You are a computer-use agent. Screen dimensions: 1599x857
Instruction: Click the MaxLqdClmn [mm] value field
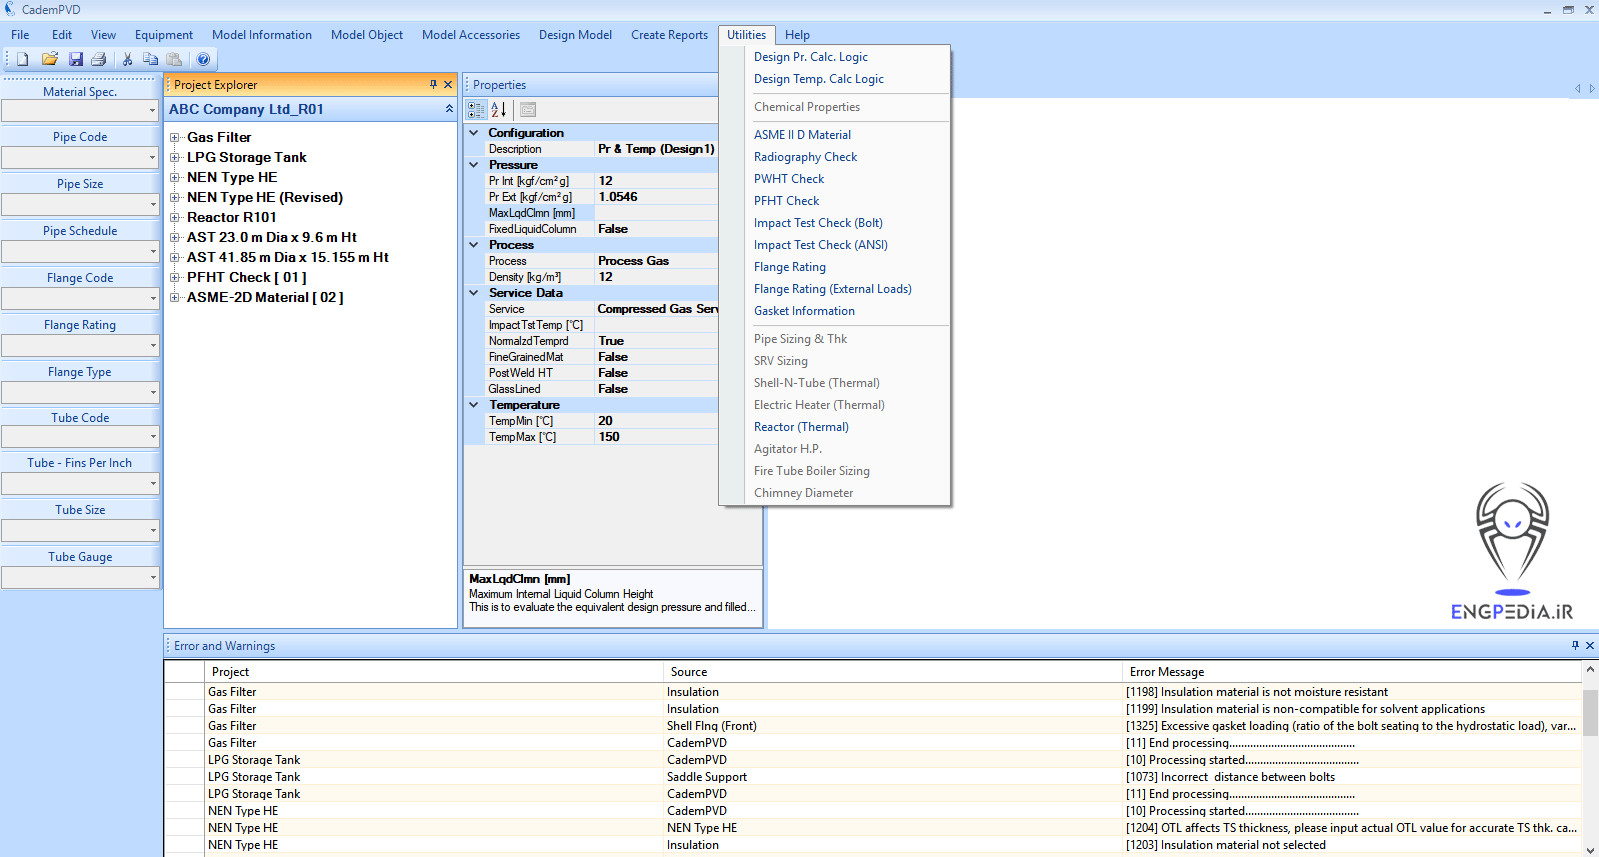(x=656, y=213)
